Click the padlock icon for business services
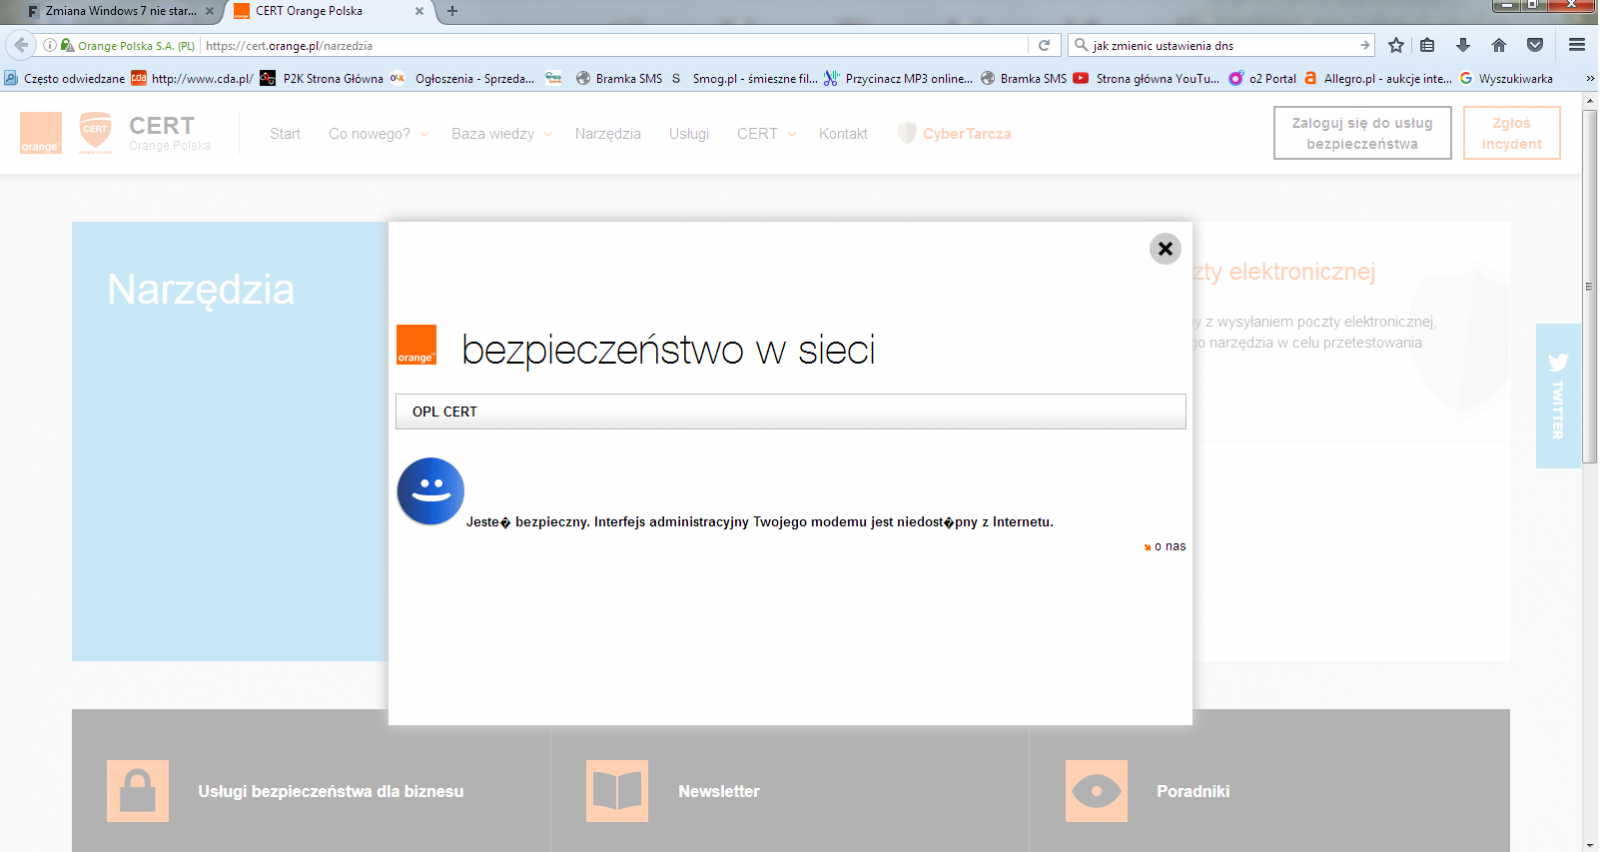This screenshot has width=1600, height=852. (138, 791)
